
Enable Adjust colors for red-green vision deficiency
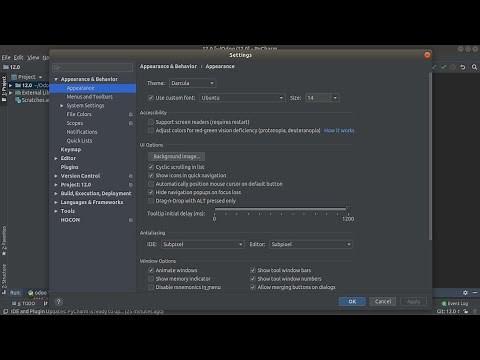click(151, 130)
